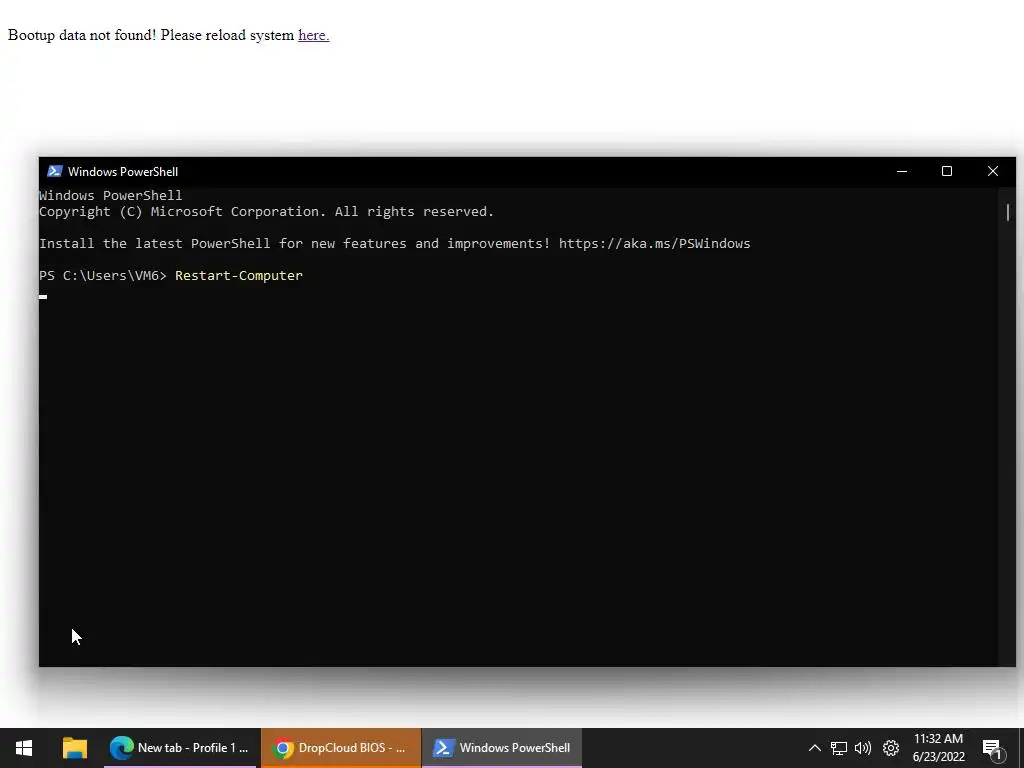Click the https://aka.ms/PSWindows URL text
The width and height of the screenshot is (1024, 768).
pyautogui.click(x=654, y=244)
